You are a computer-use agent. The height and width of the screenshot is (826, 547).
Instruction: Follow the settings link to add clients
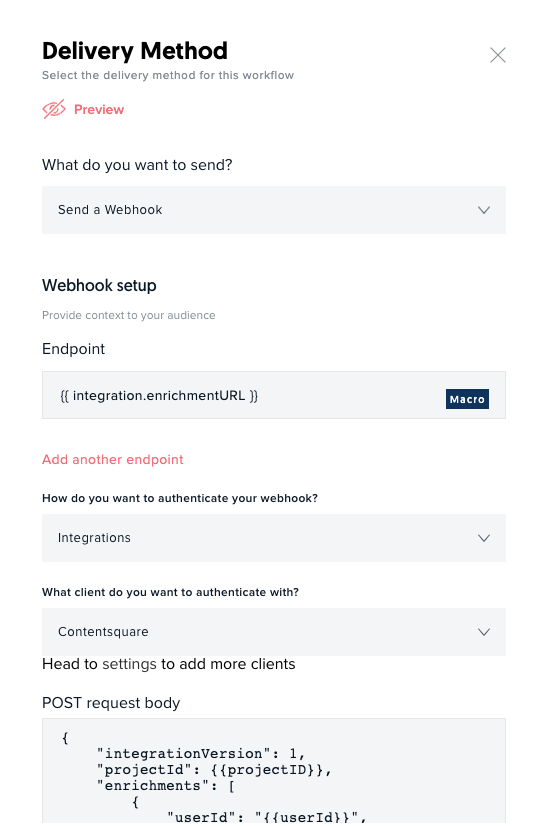pos(130,664)
